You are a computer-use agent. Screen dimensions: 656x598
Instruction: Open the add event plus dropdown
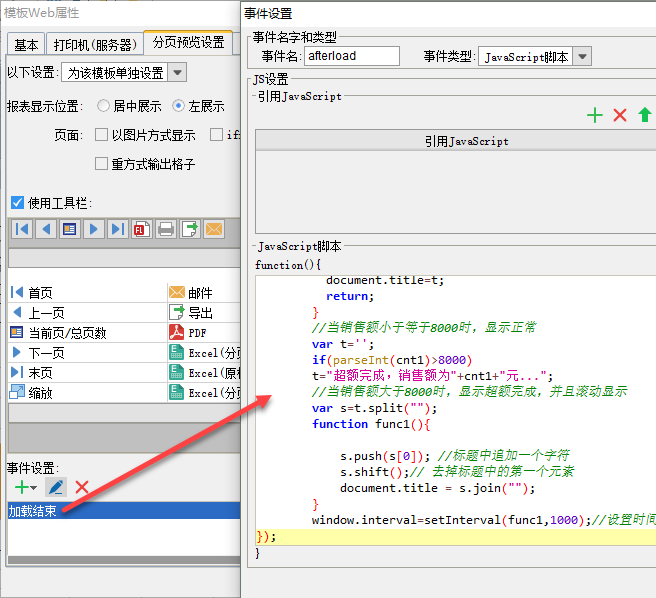26,488
